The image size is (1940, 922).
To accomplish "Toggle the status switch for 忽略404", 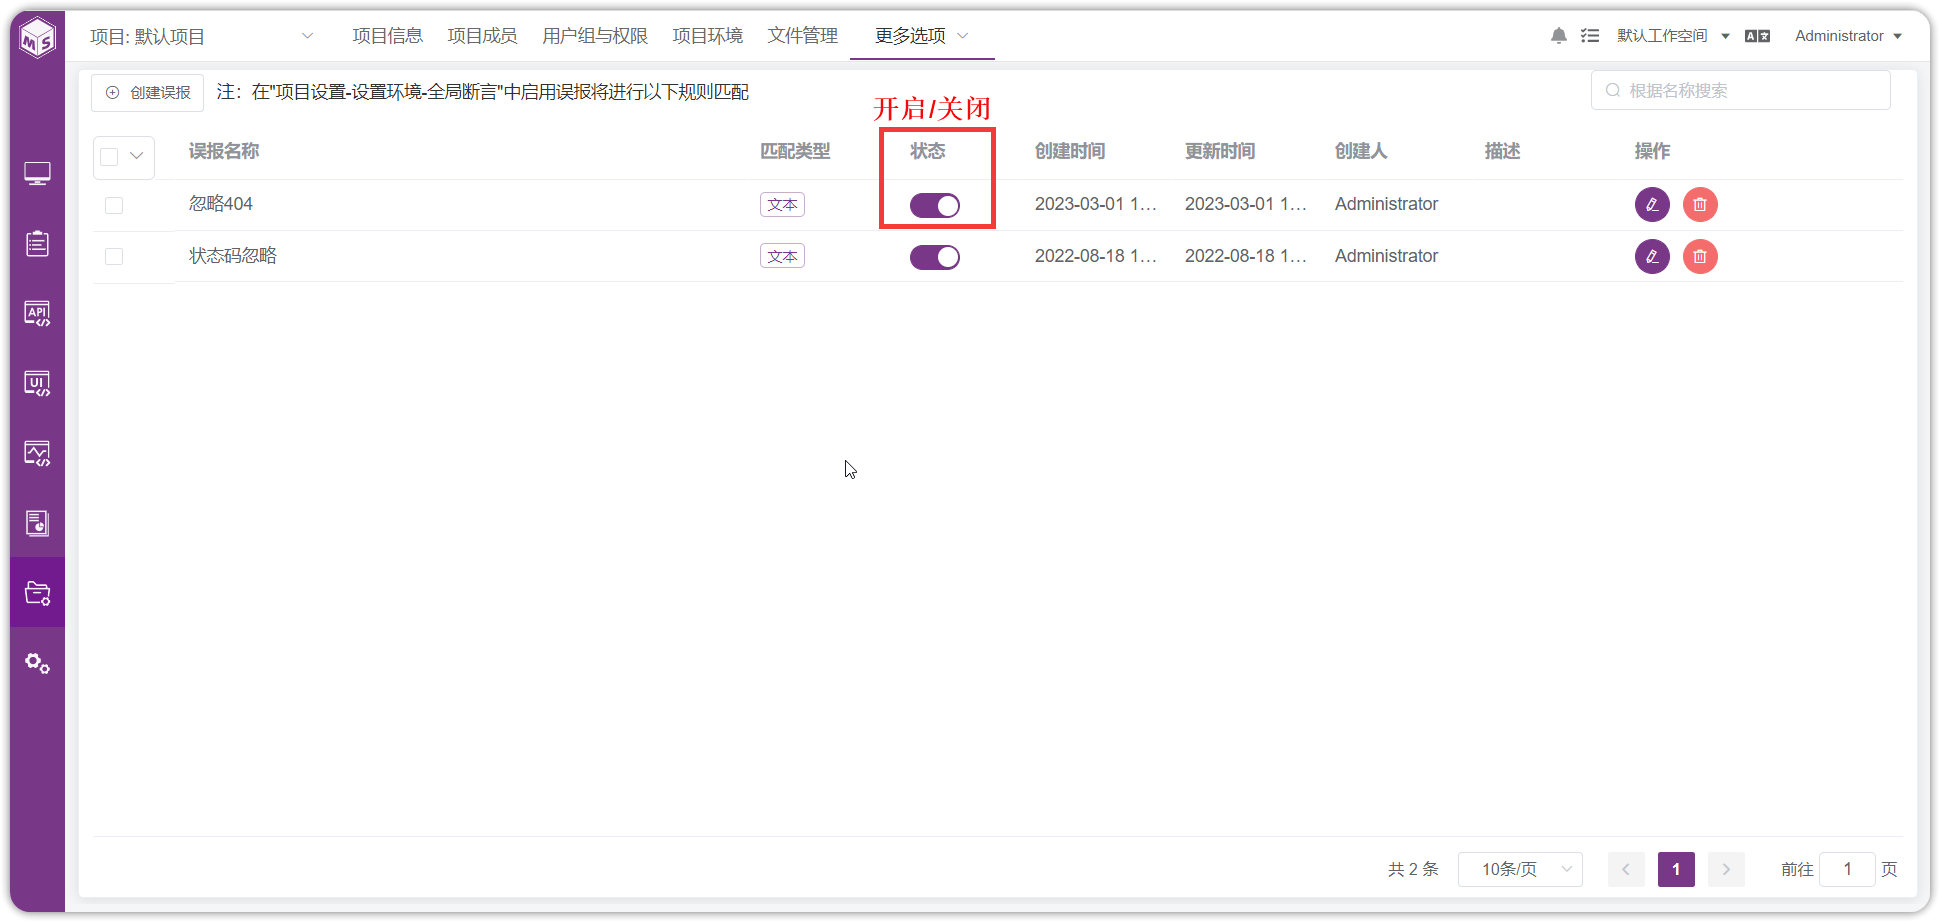I will 935,205.
